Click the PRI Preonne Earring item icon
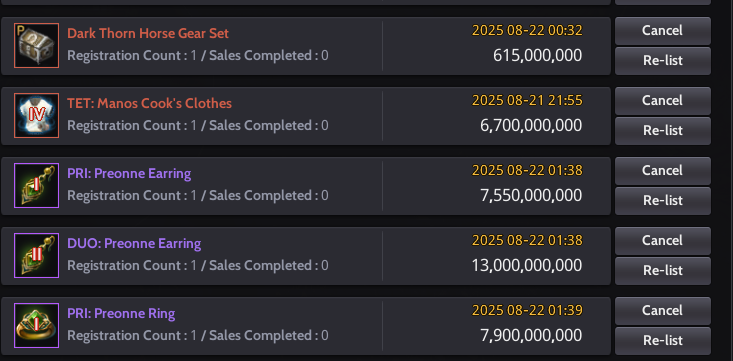This screenshot has width=733, height=361. pos(36,185)
